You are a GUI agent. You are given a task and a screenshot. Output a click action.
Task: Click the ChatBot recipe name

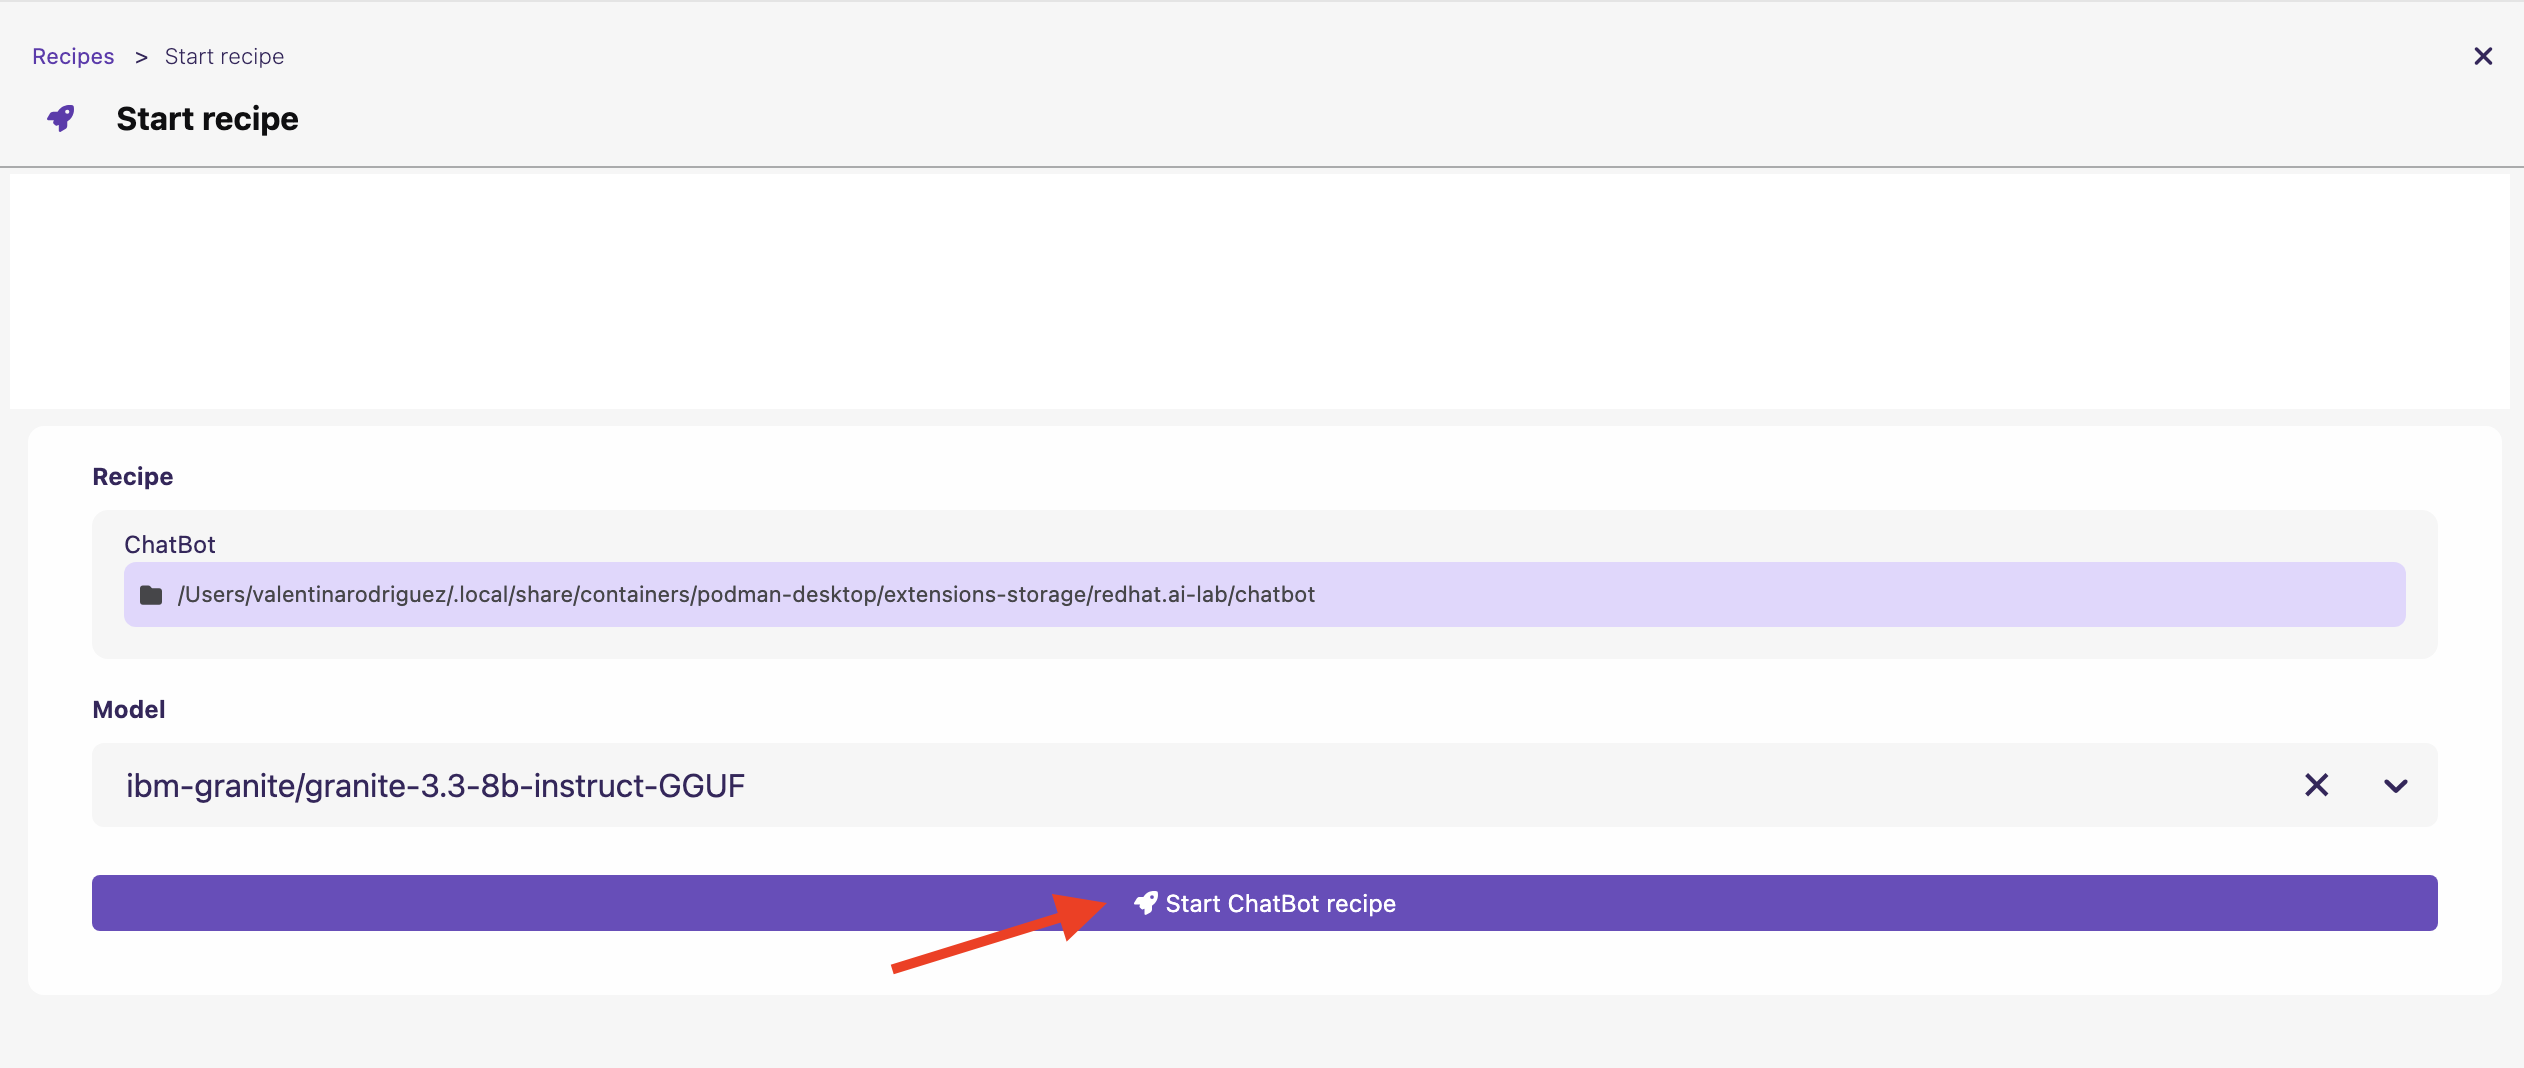[x=170, y=544]
